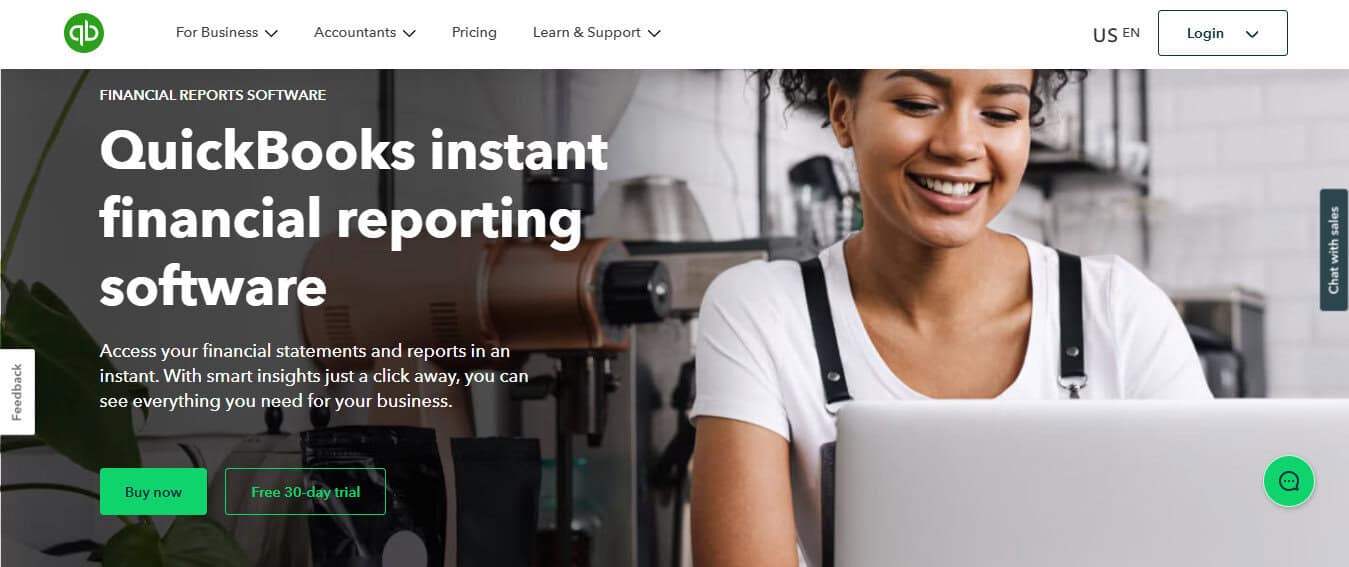
Task: Expand the For Business dropdown chevron
Action: [271, 33]
